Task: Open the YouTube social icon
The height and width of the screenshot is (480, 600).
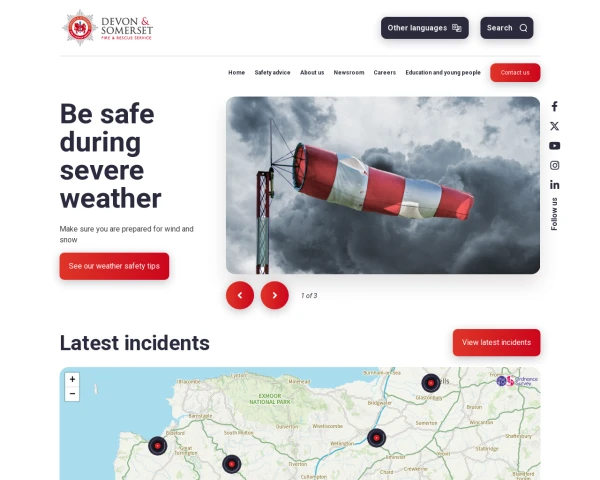Action: 554,146
